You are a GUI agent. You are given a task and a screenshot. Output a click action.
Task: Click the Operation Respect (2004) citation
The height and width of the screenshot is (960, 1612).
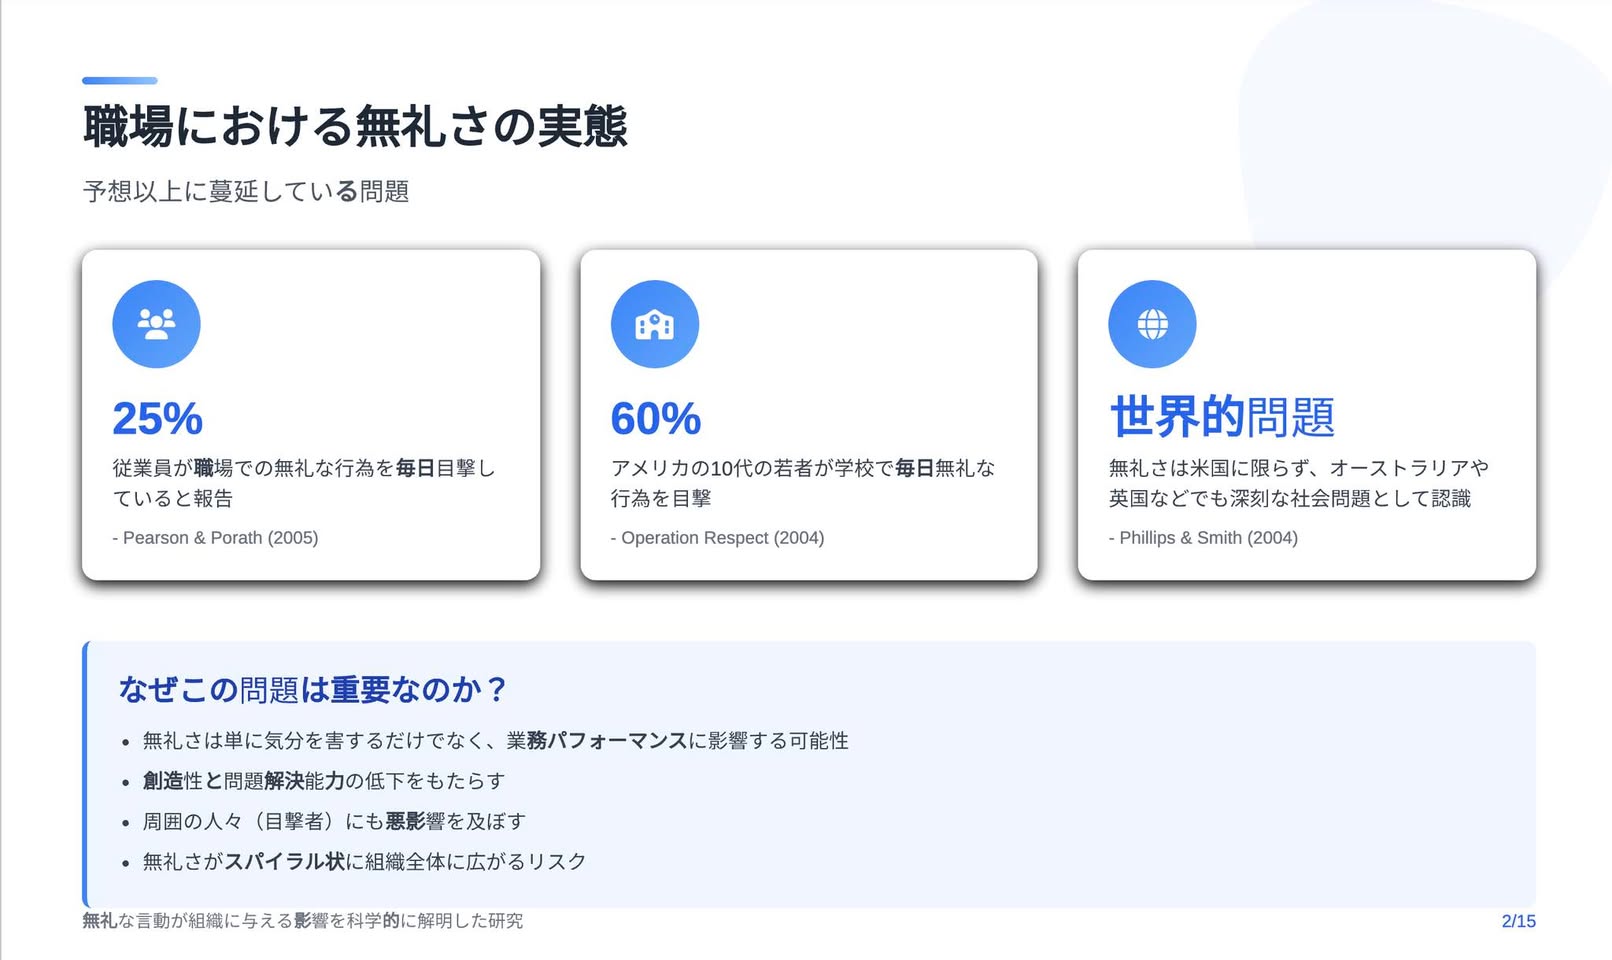717,538
